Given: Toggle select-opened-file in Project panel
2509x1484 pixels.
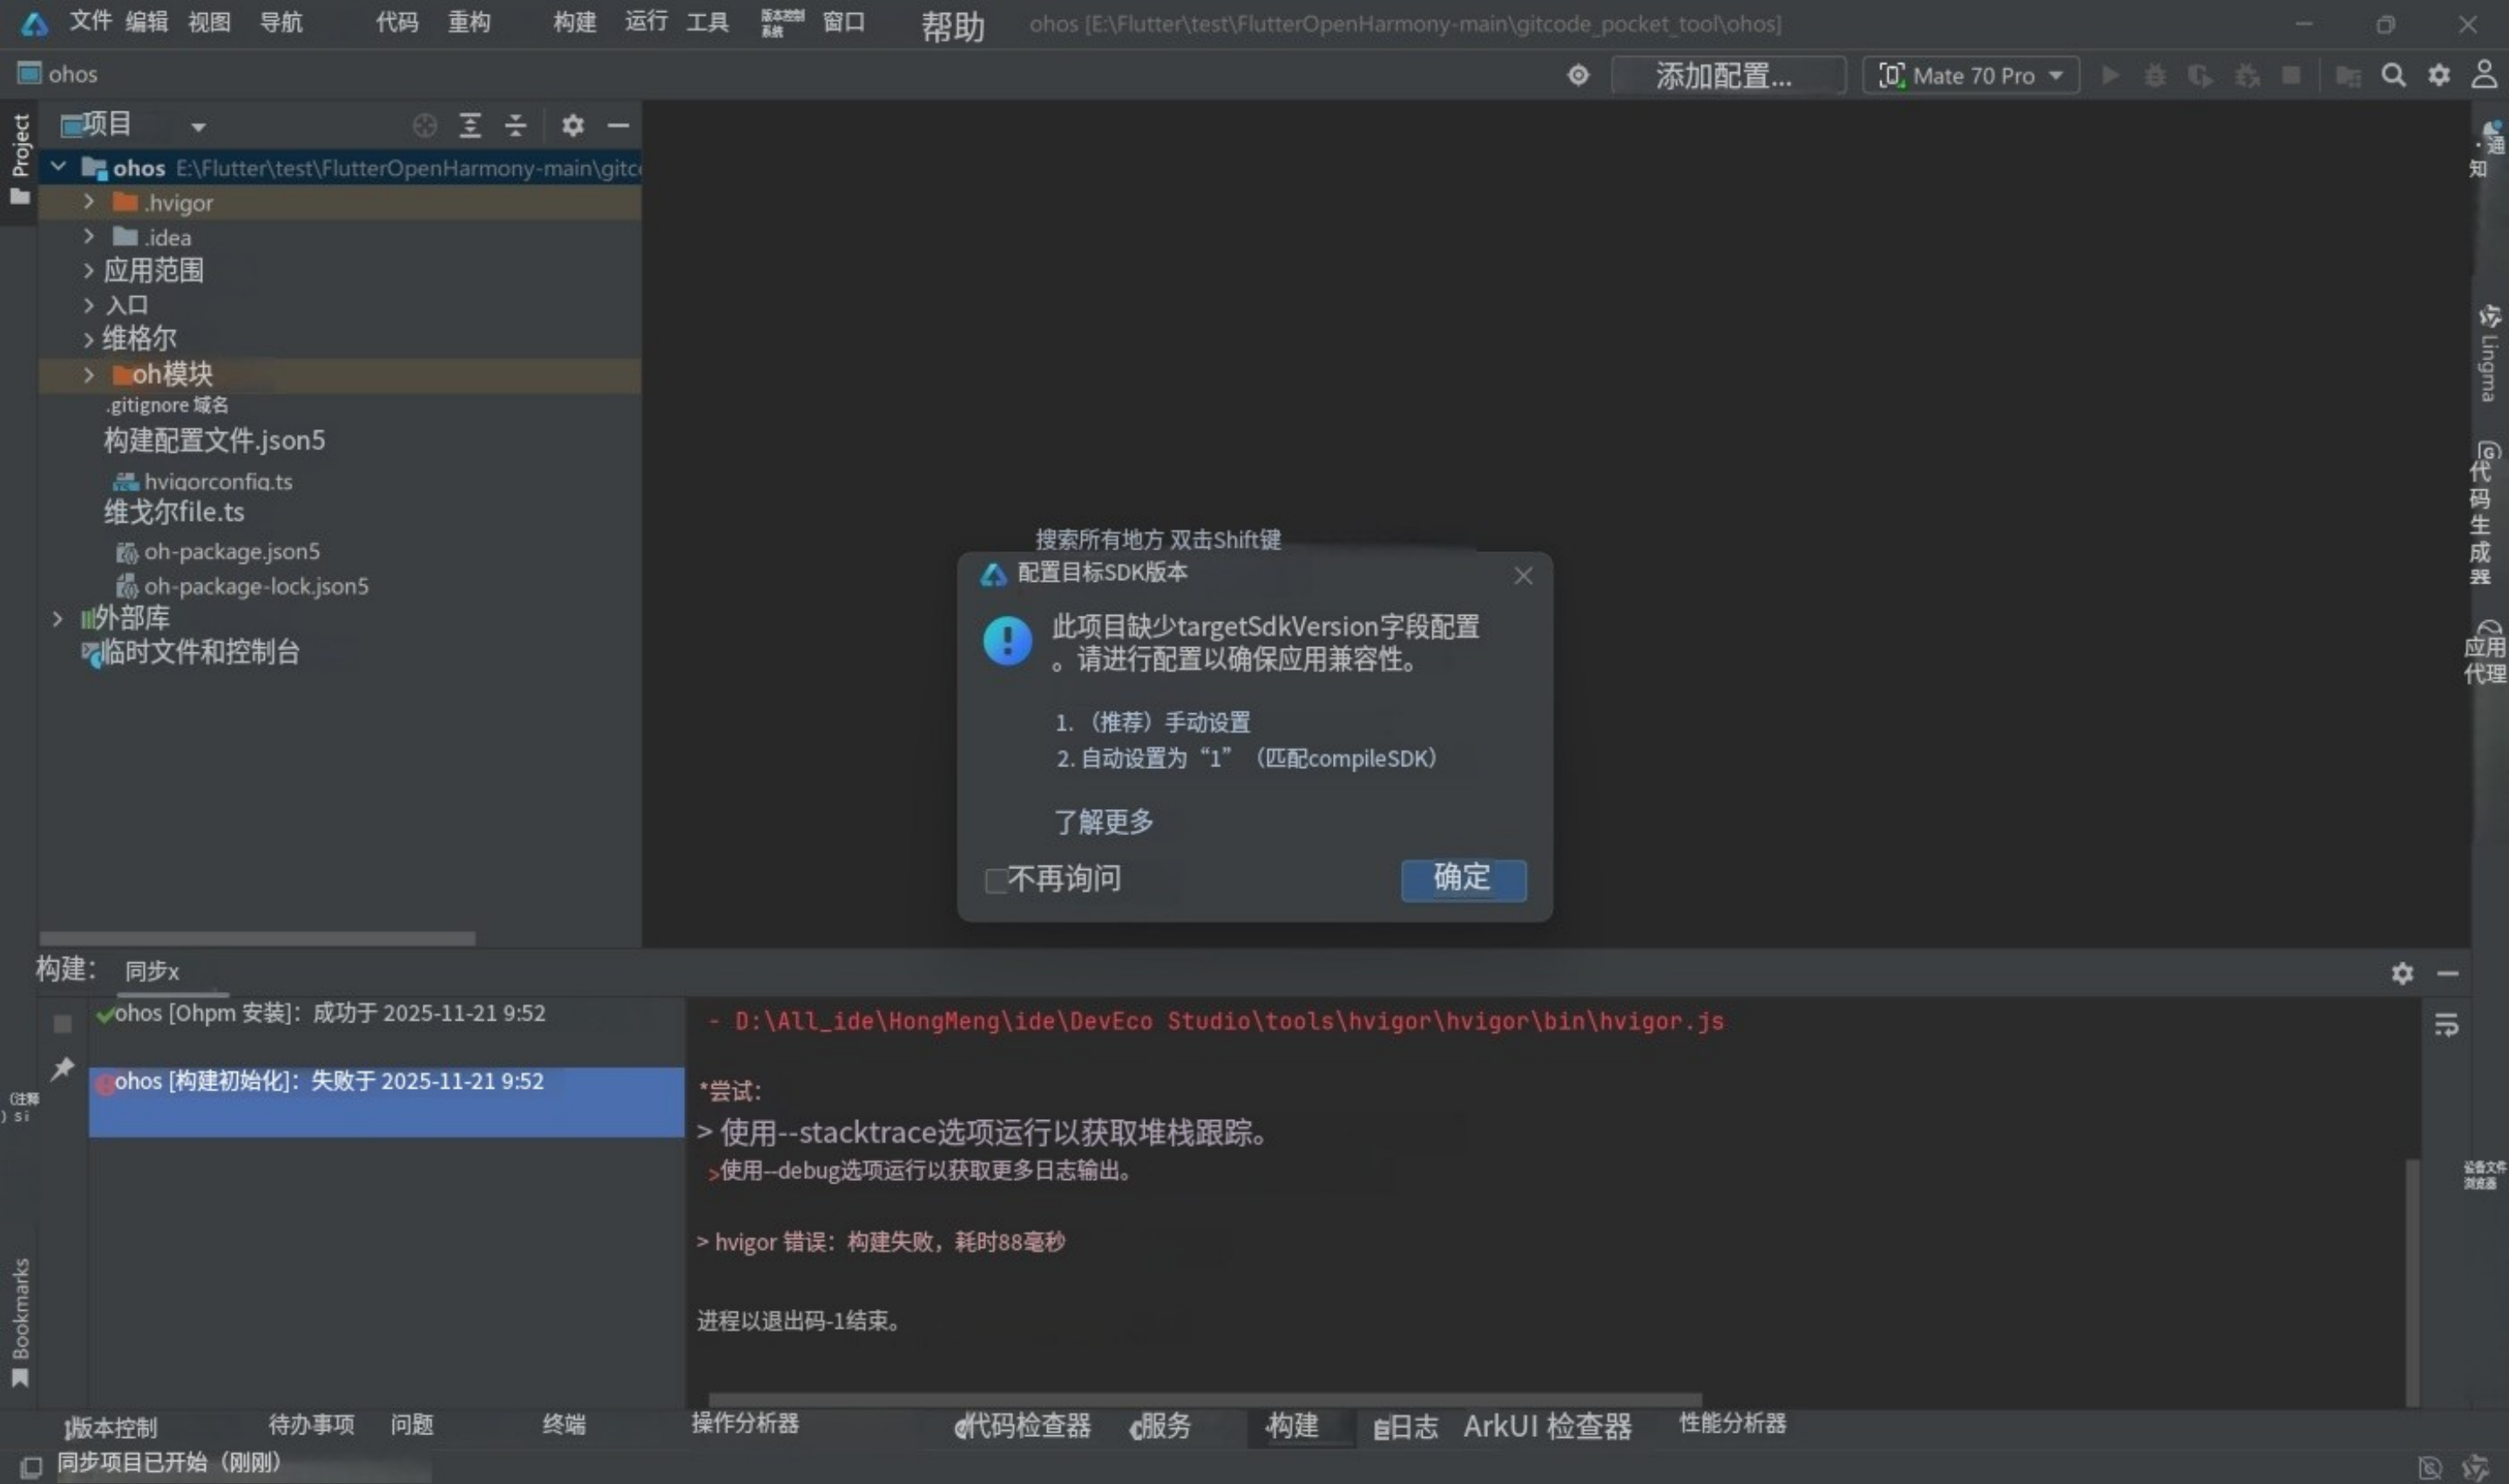Looking at the screenshot, I should click(424, 125).
